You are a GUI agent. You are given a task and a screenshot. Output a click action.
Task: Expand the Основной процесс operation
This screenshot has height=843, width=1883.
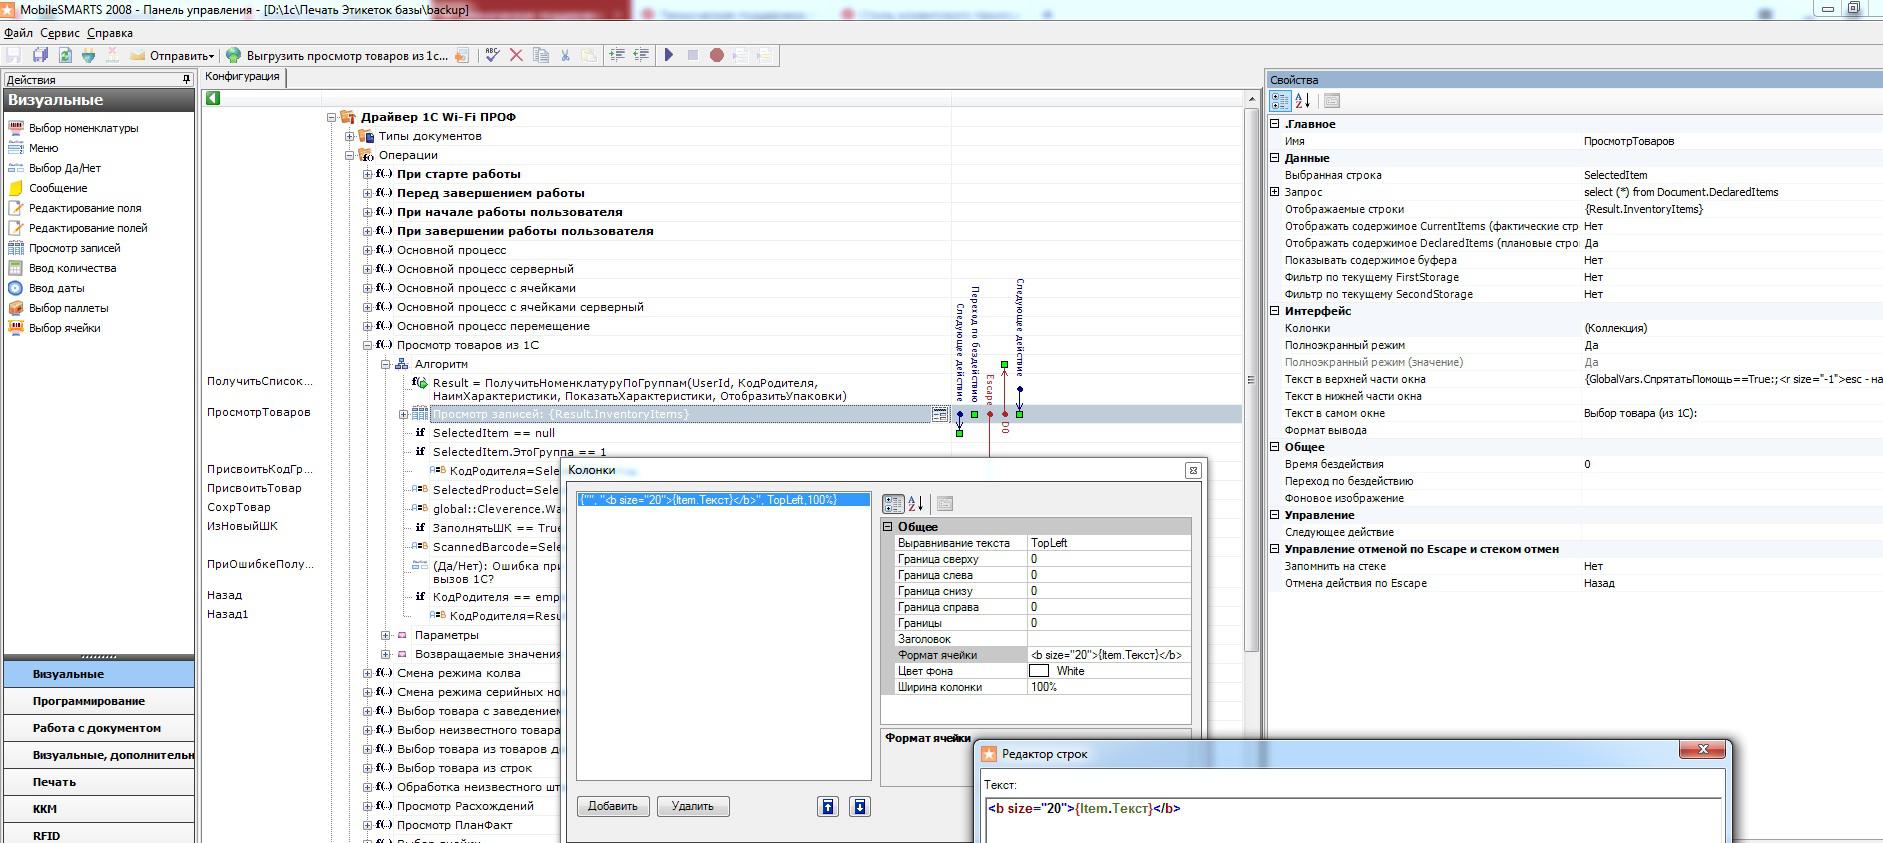pos(368,250)
